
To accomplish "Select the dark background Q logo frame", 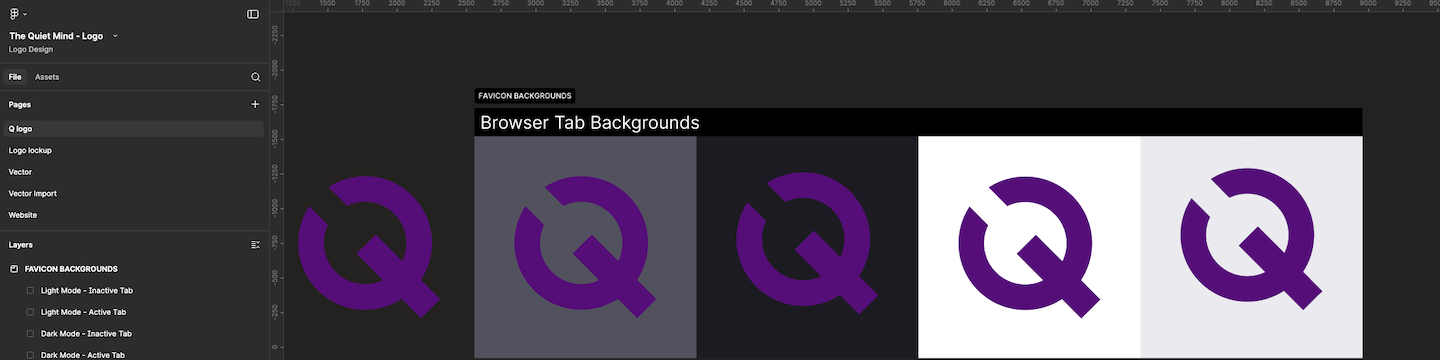I will pos(807,247).
